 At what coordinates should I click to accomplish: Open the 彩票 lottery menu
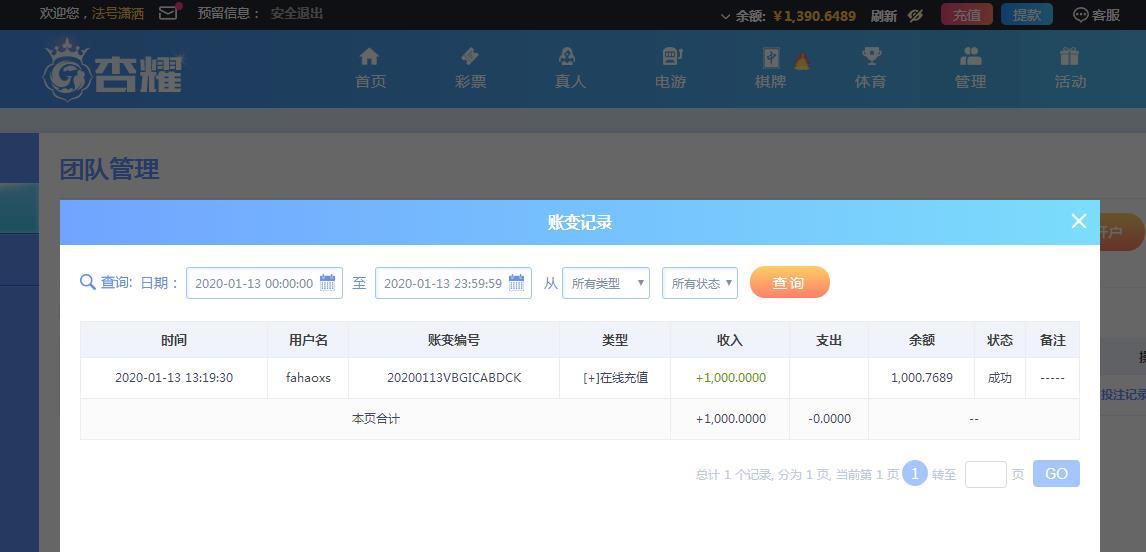(470, 68)
